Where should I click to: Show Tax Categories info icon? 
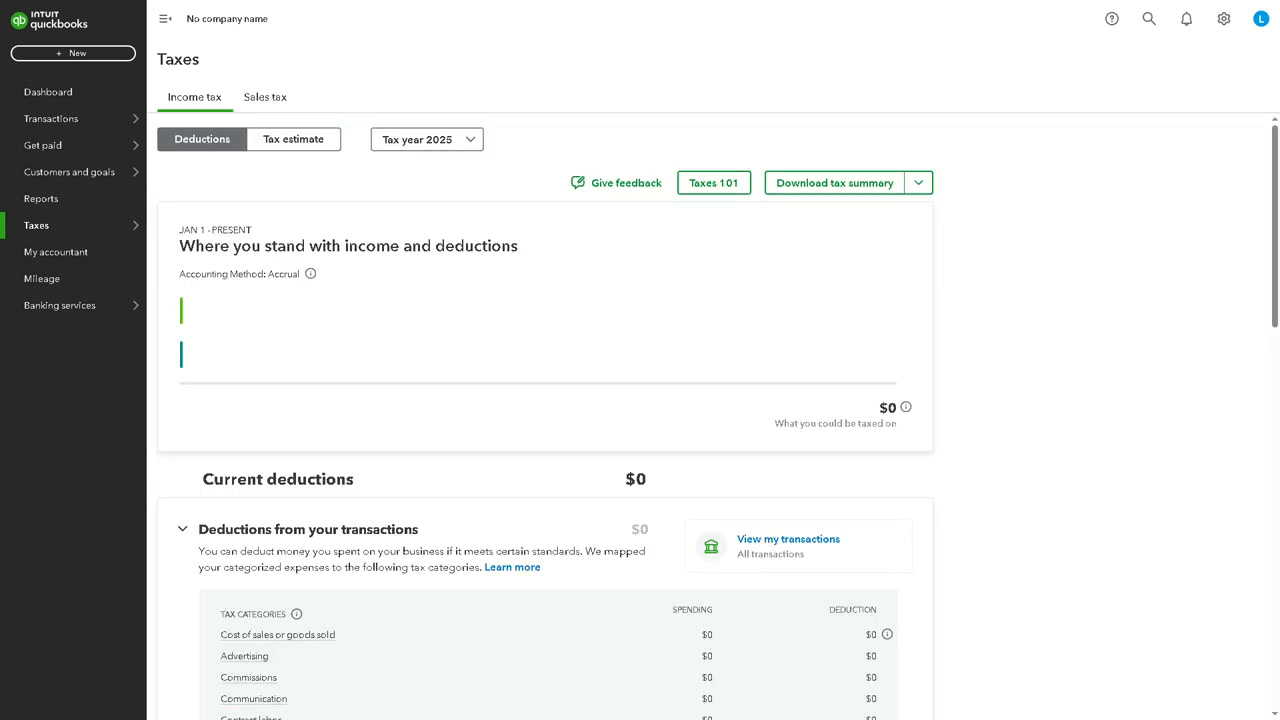[296, 614]
